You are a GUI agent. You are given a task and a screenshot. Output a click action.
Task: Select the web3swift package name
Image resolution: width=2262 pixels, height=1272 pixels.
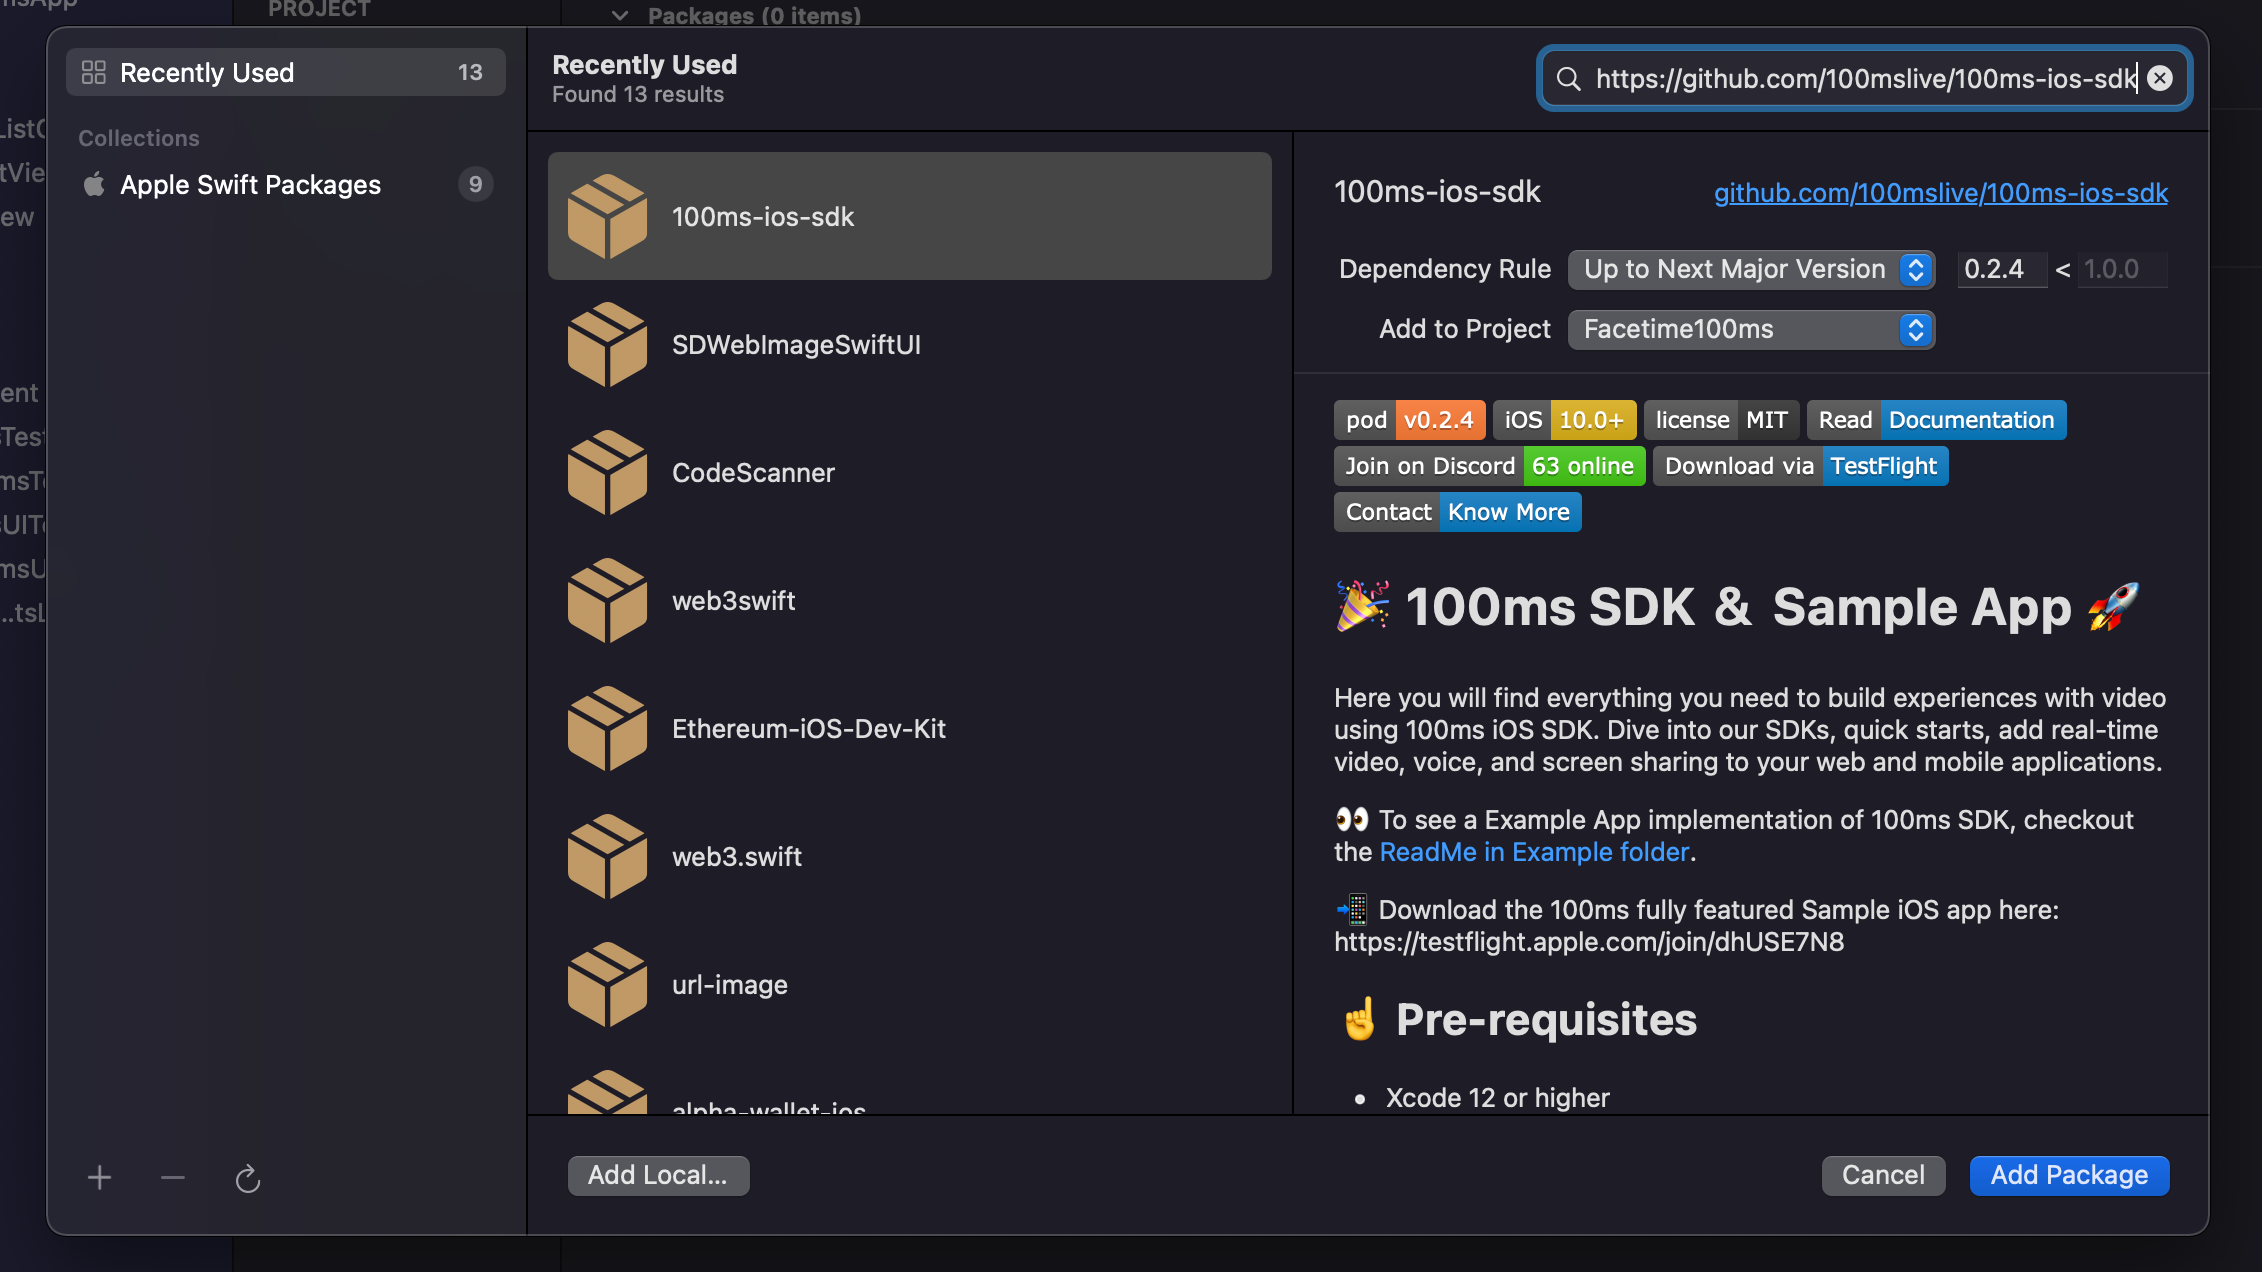click(733, 601)
